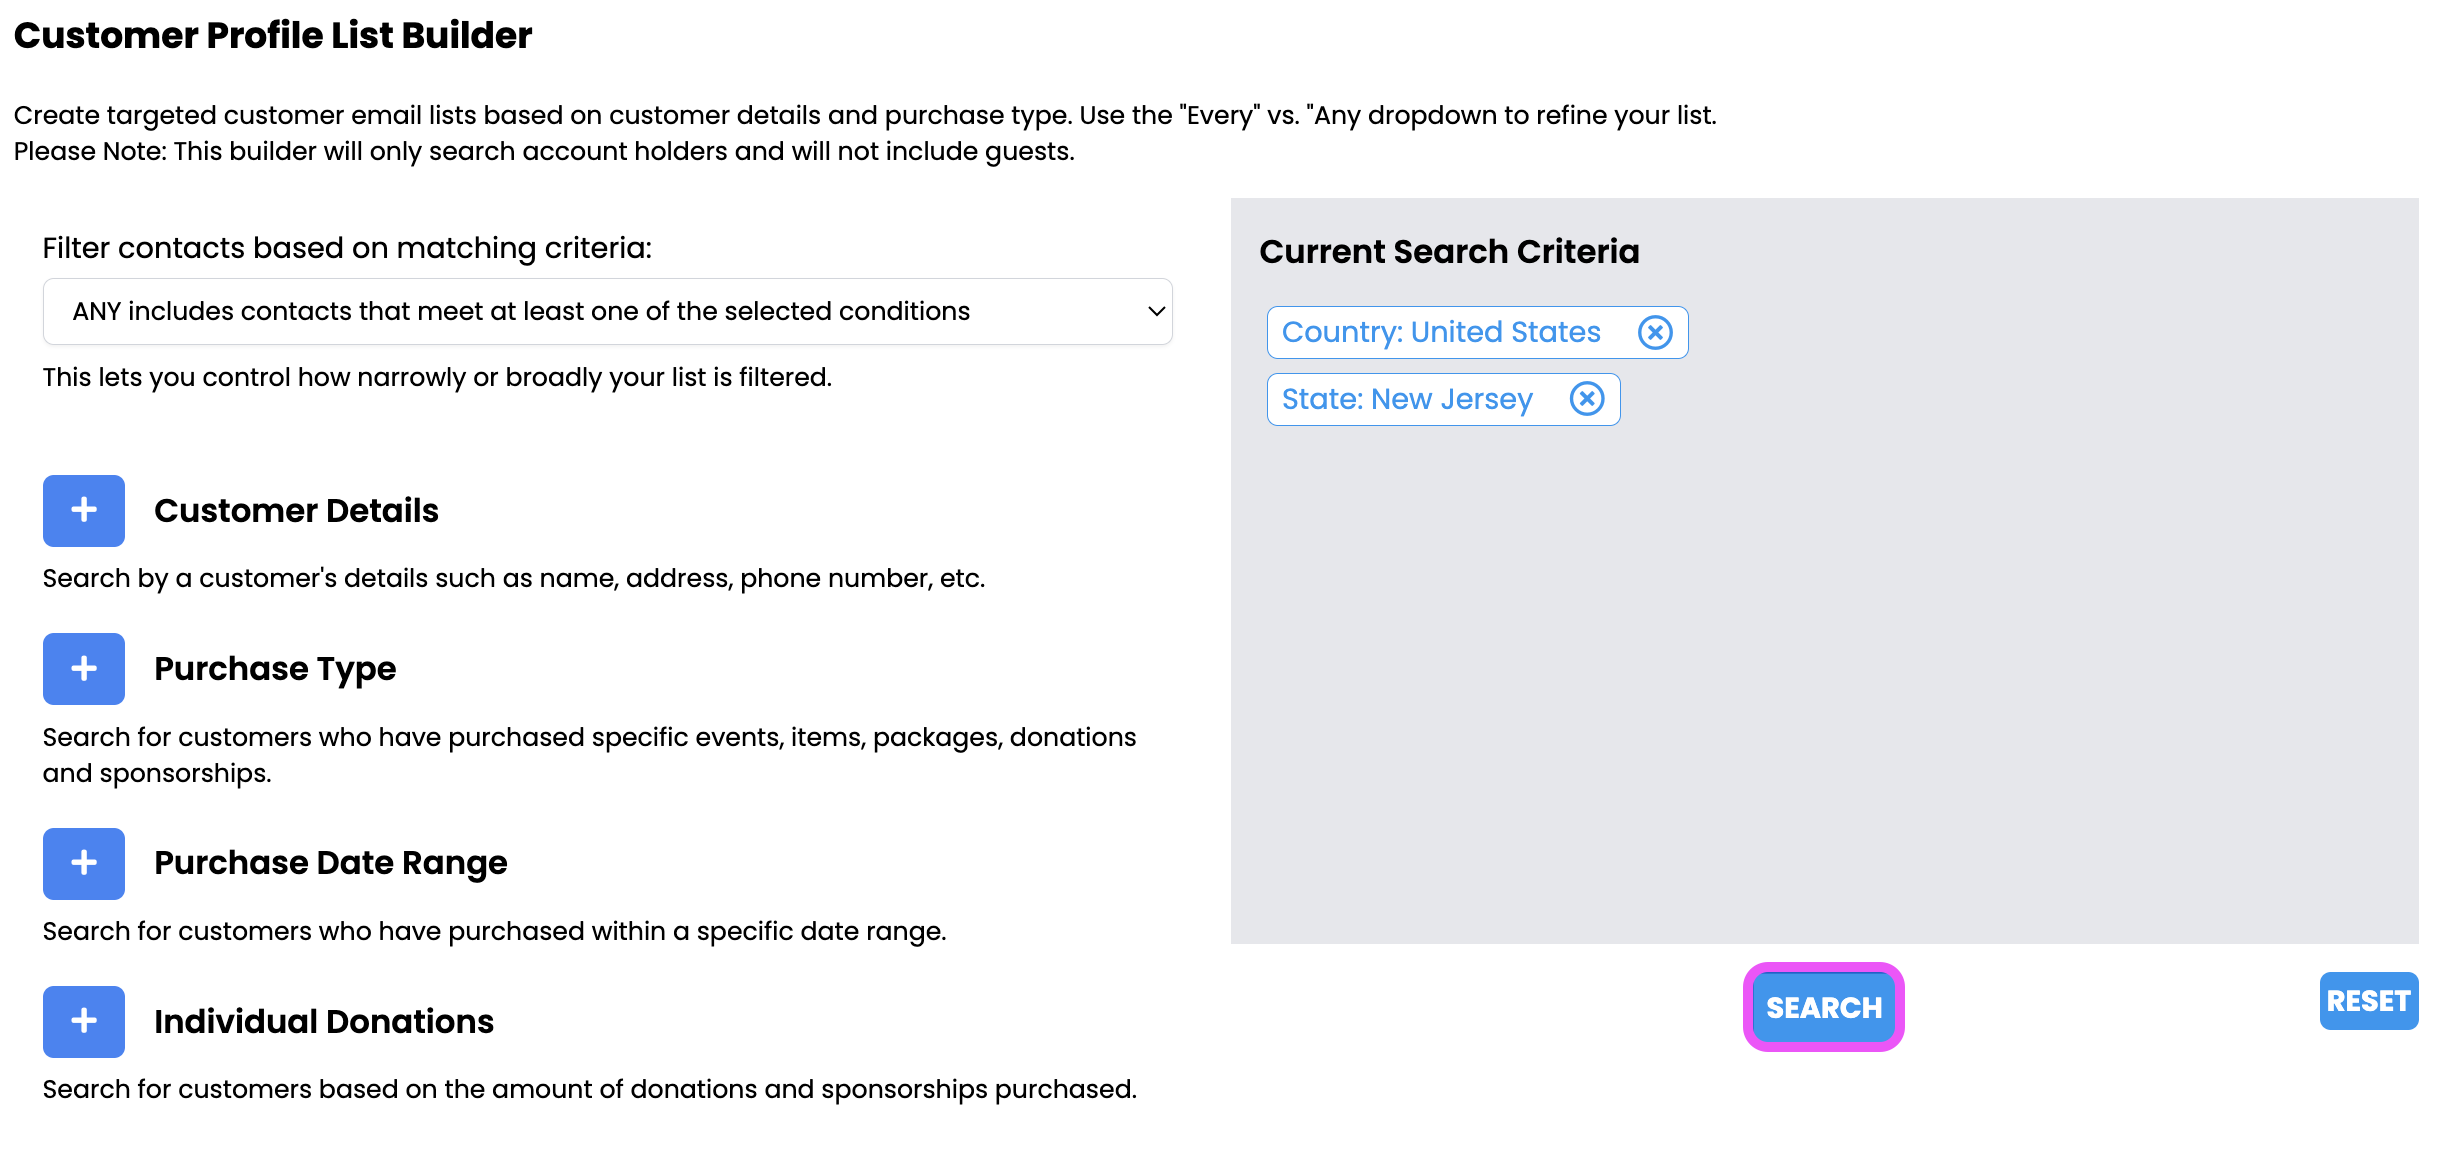Viewport: 2446px width, 1156px height.
Task: Click the Customer Profile List Builder title
Action: 273,35
